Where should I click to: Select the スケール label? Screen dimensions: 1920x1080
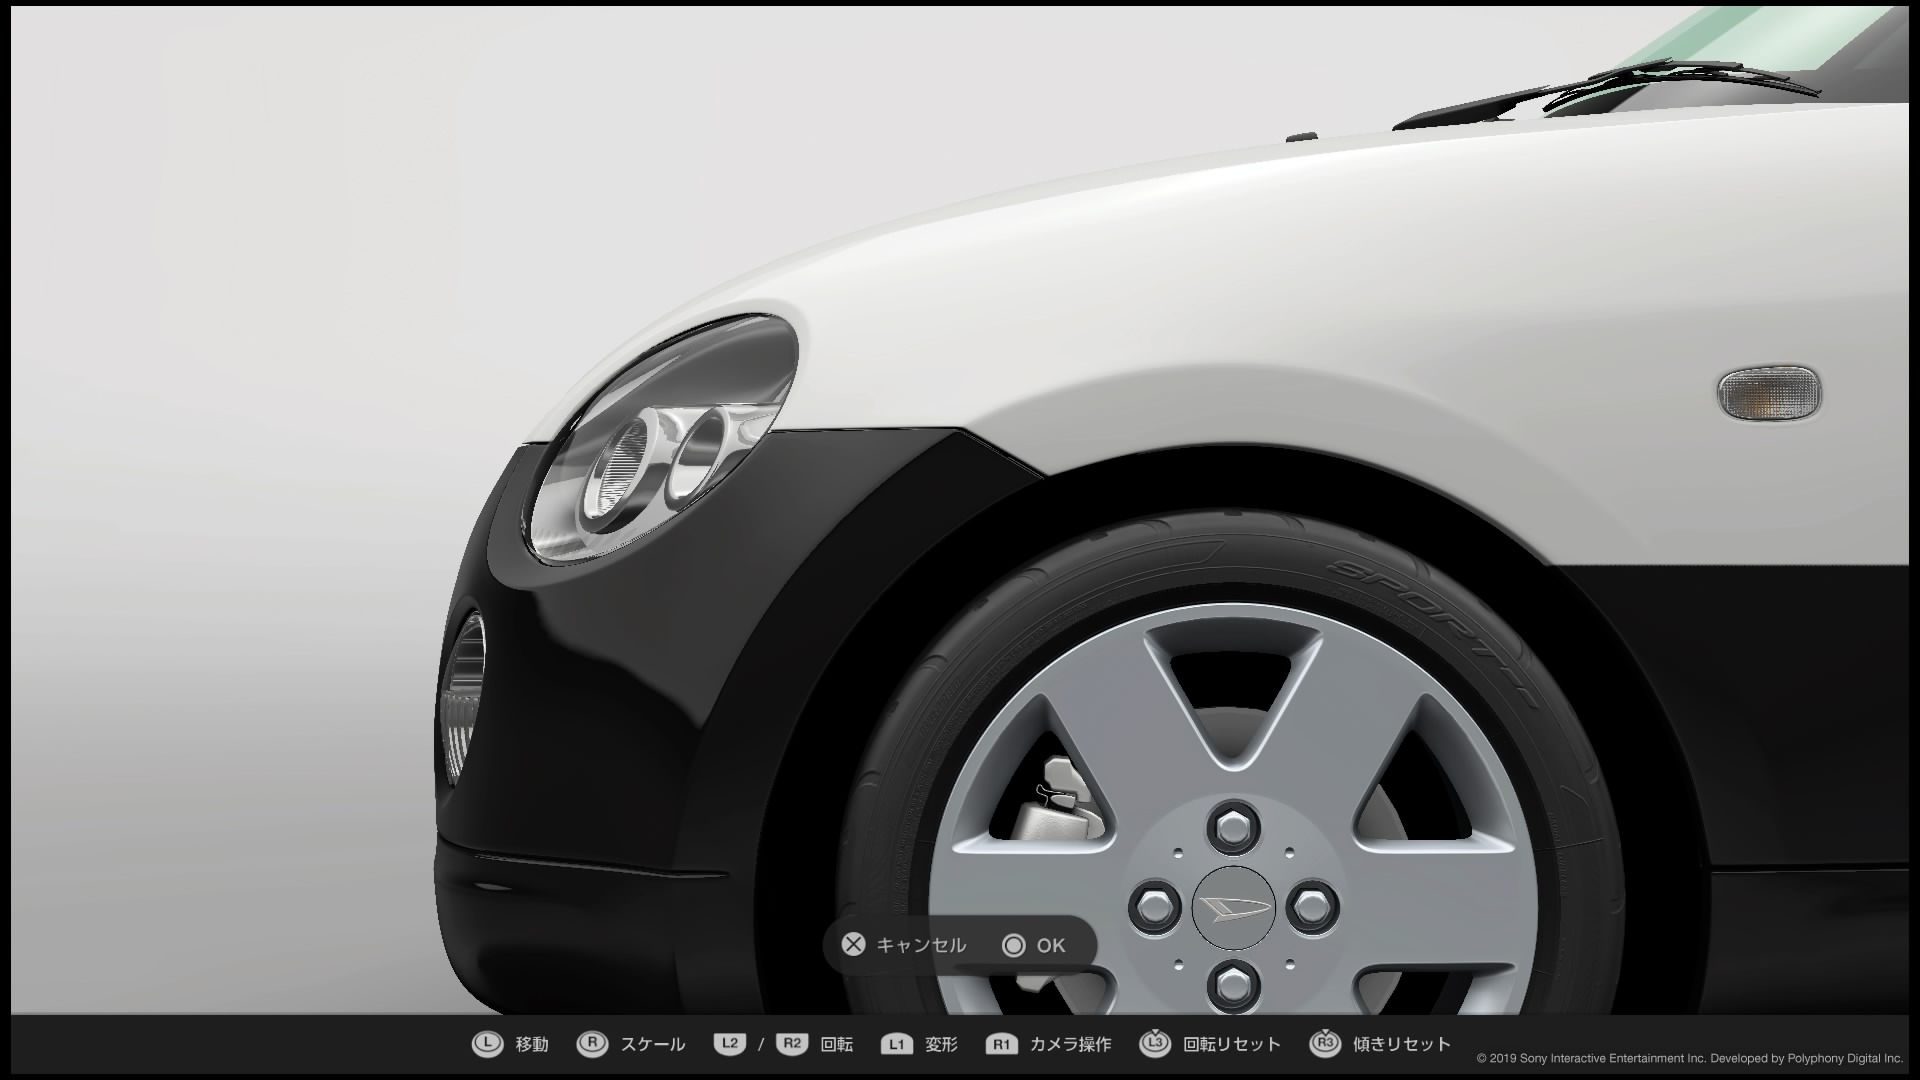pos(653,1044)
